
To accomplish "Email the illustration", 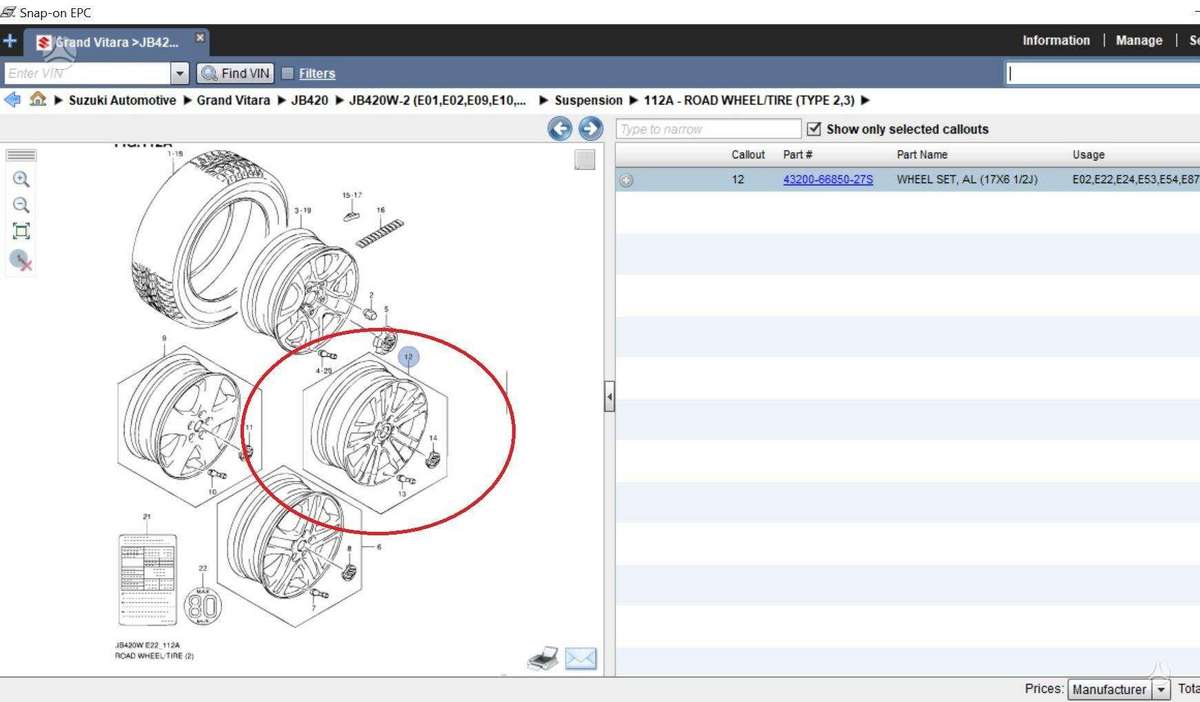I will 581,658.
